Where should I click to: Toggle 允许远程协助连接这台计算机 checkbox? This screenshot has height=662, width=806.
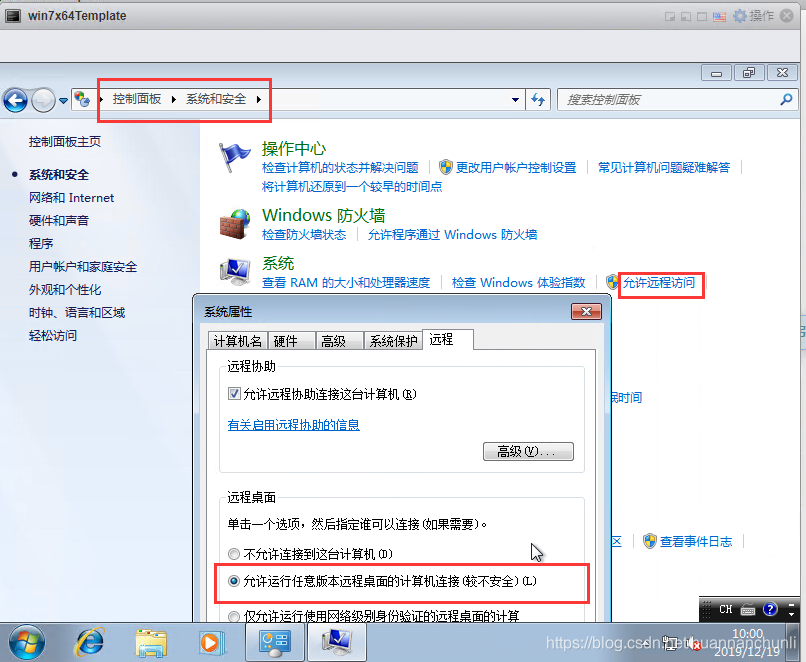tap(234, 394)
